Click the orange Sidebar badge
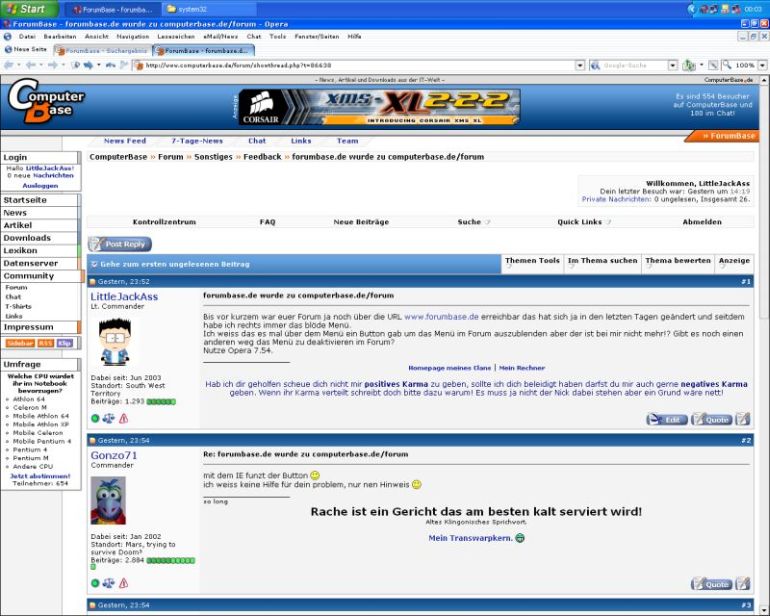 coord(20,343)
